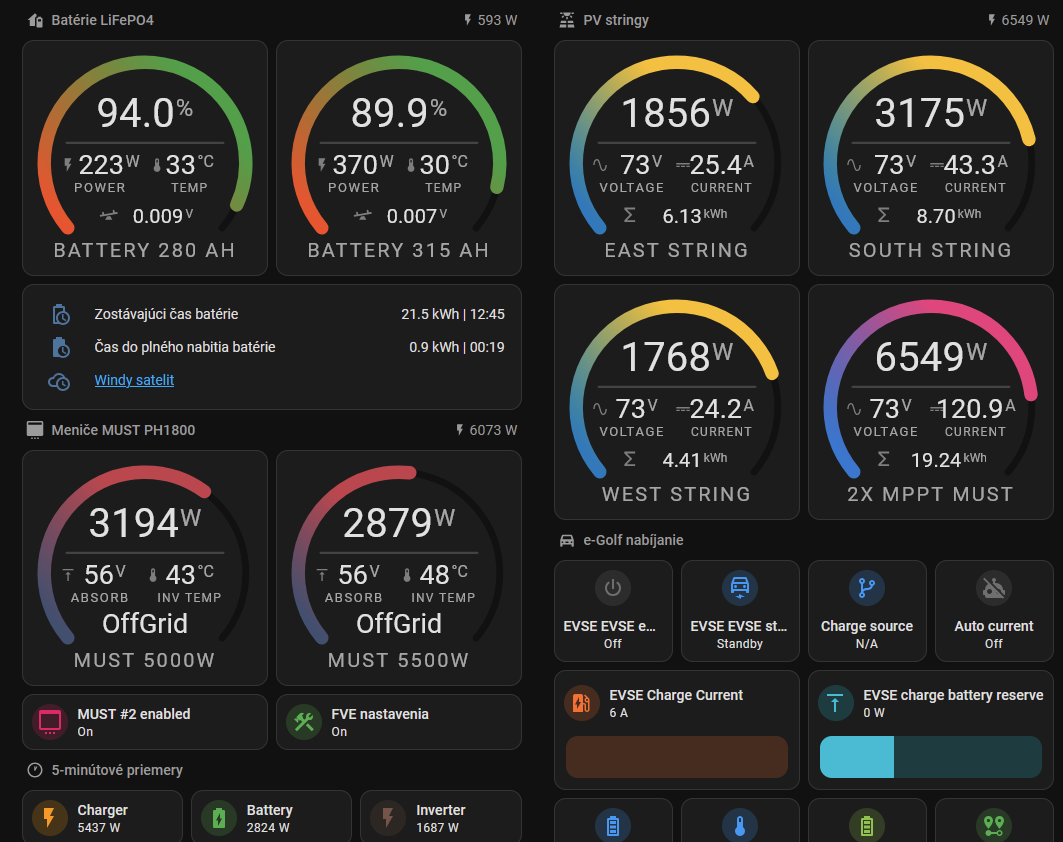Open the Windy satelit link
1063x842 pixels.
(134, 380)
